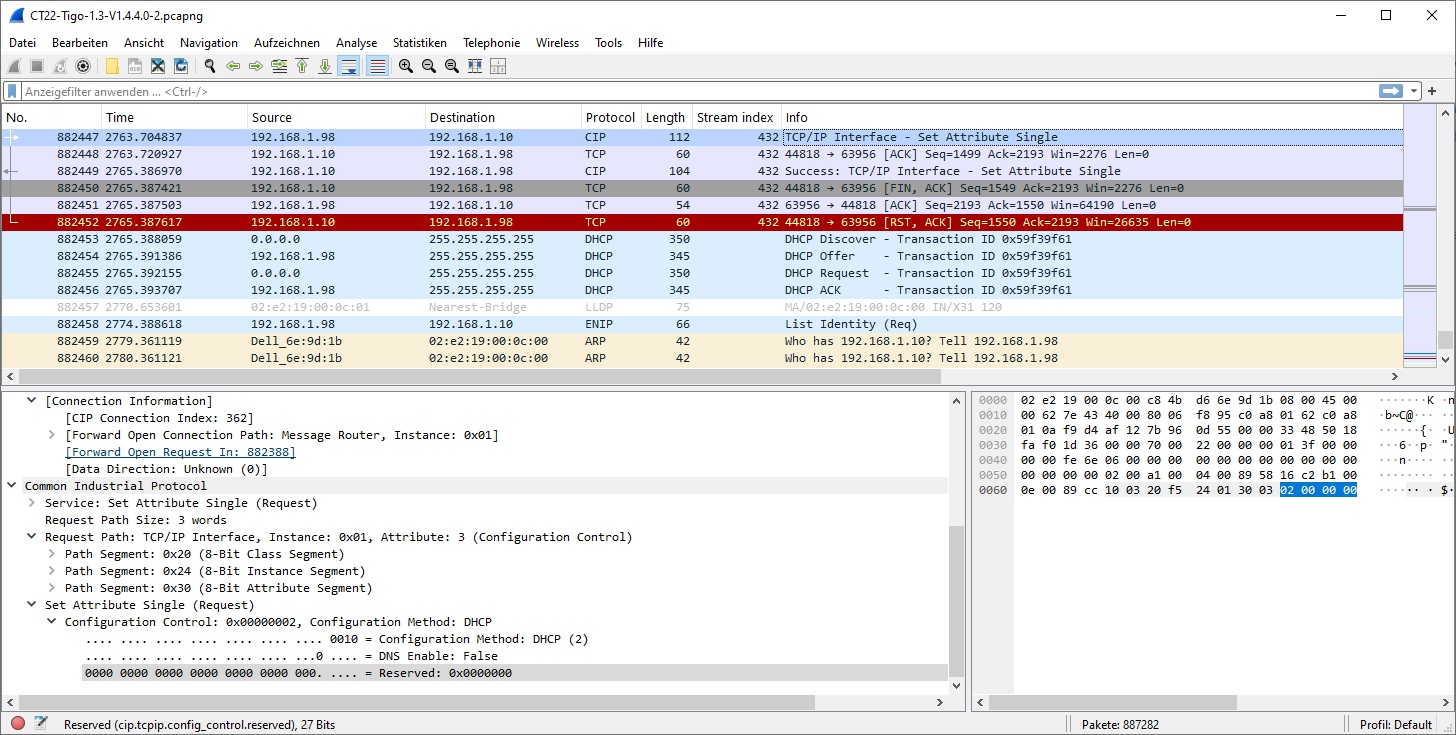Click the open capture file folder icon

tap(112, 66)
